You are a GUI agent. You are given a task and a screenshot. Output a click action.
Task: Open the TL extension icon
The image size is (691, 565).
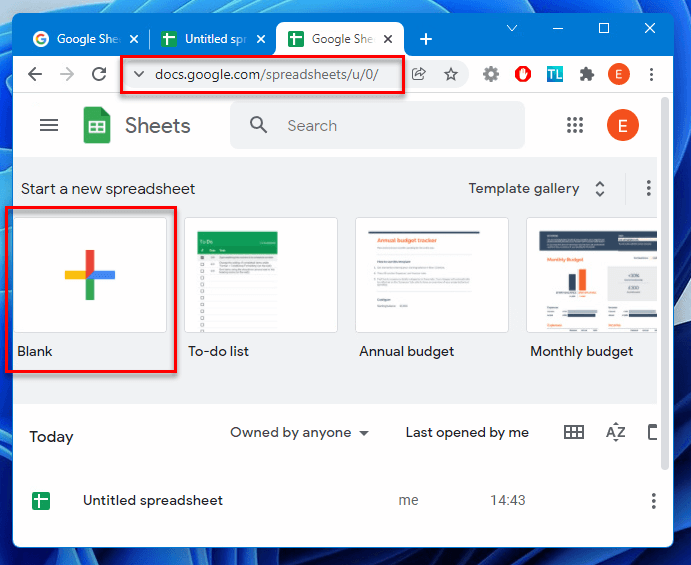coord(554,74)
